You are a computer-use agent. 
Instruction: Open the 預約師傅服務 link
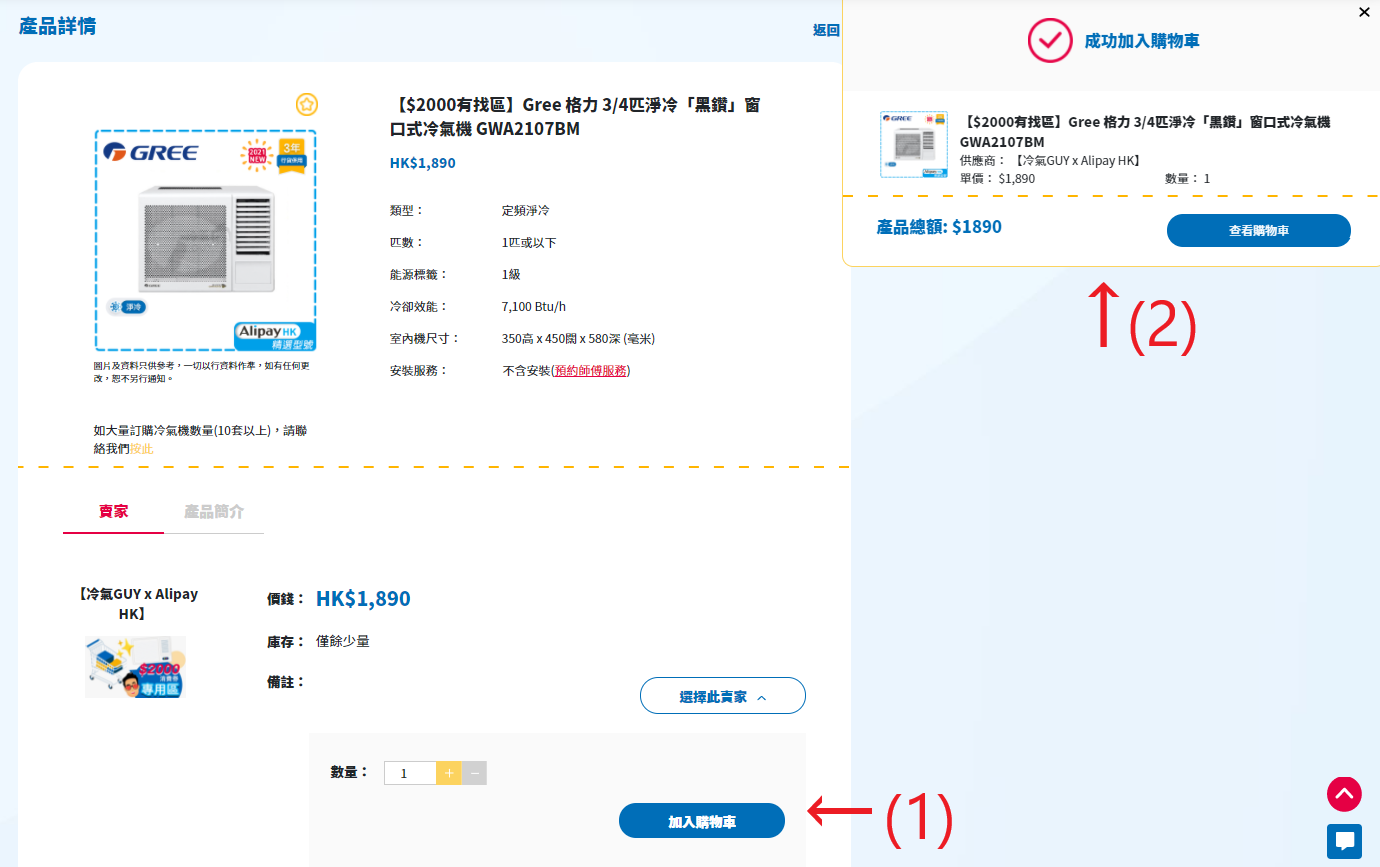click(591, 370)
